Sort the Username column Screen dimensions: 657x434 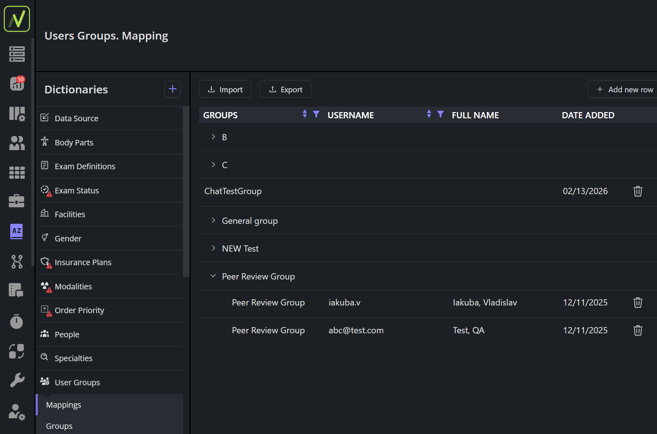point(429,114)
